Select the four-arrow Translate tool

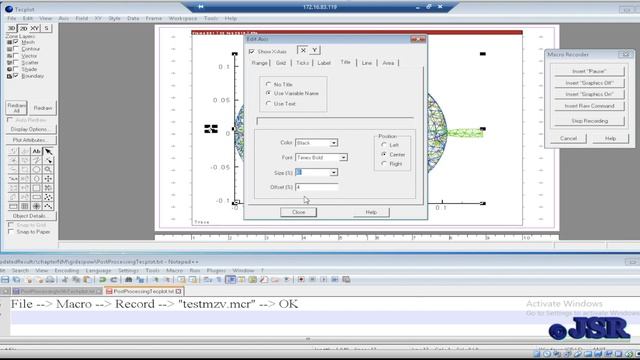[48, 178]
